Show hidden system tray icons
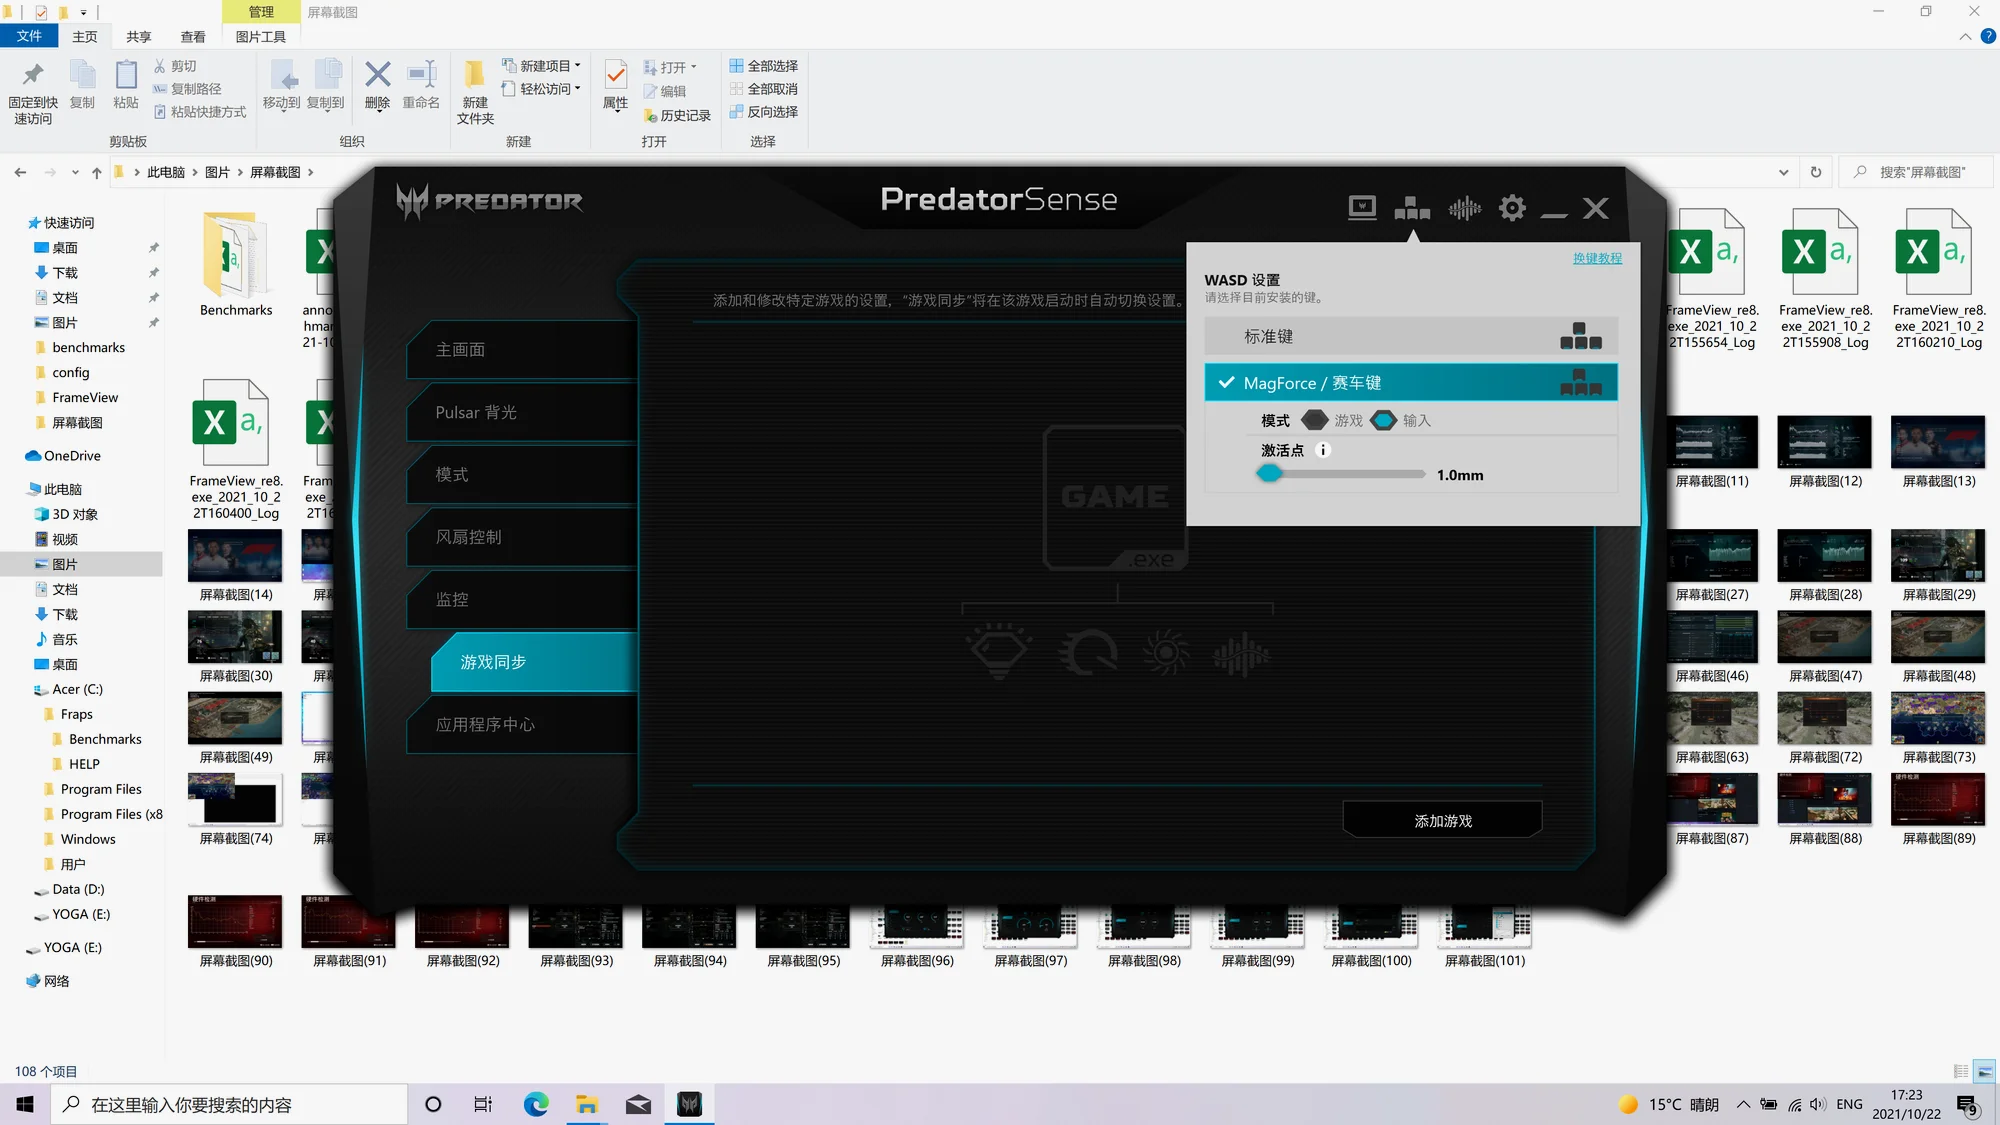 1743,1104
